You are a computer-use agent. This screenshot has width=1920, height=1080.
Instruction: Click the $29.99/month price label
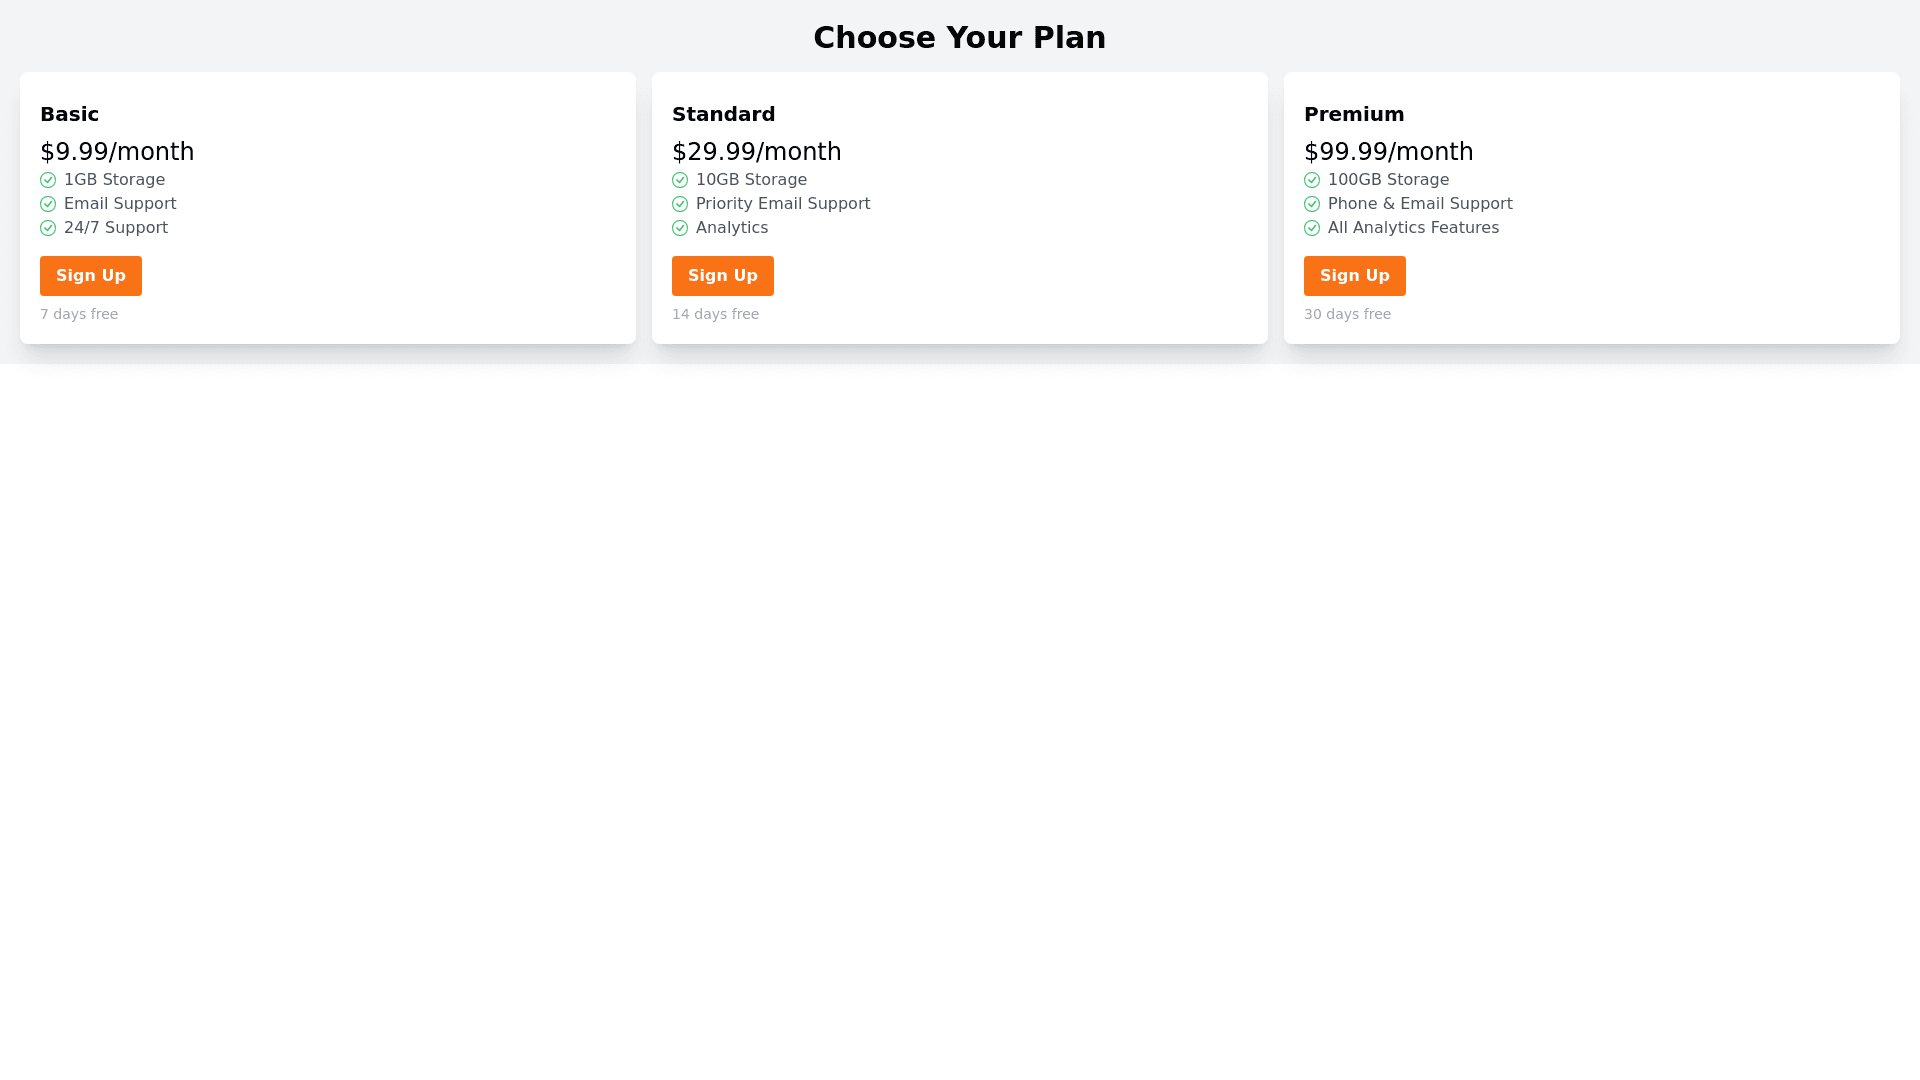(x=756, y=152)
